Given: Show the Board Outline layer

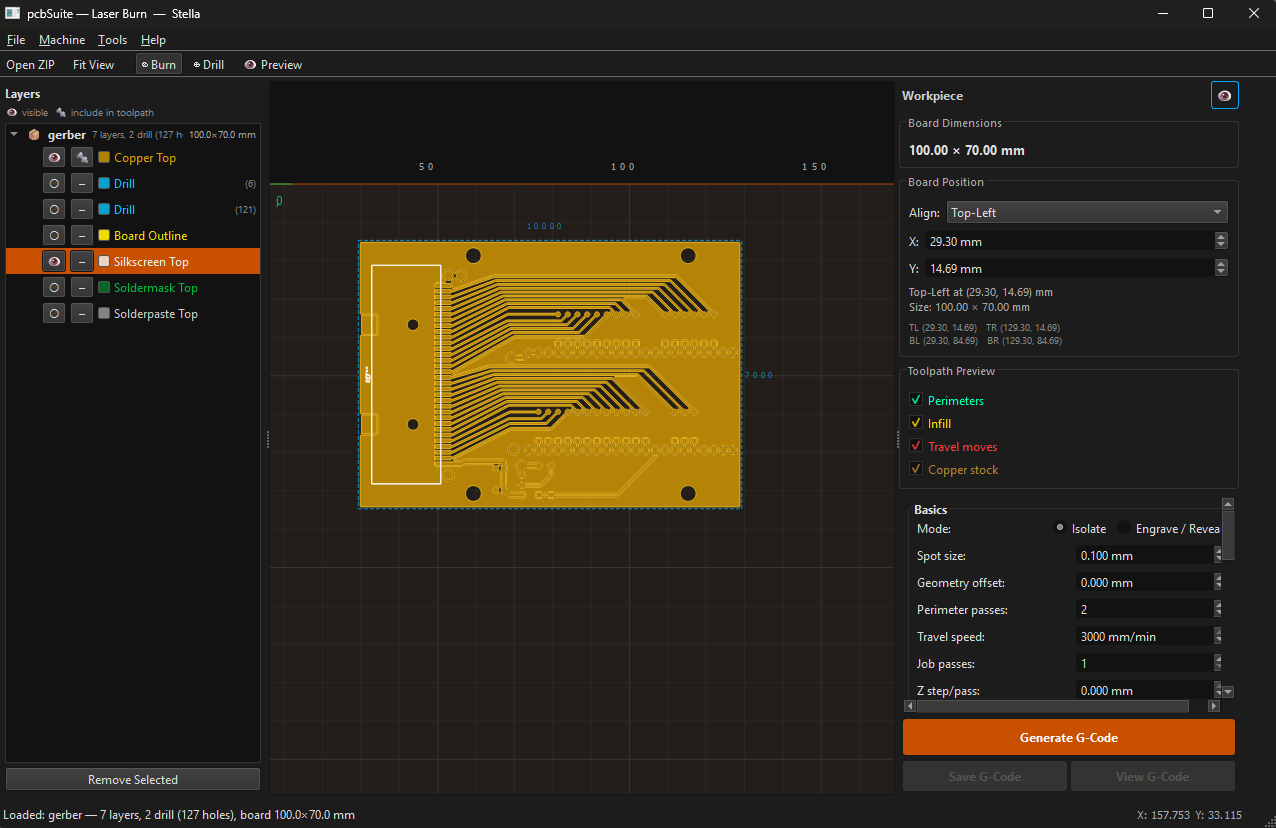Looking at the screenshot, I should coord(54,236).
